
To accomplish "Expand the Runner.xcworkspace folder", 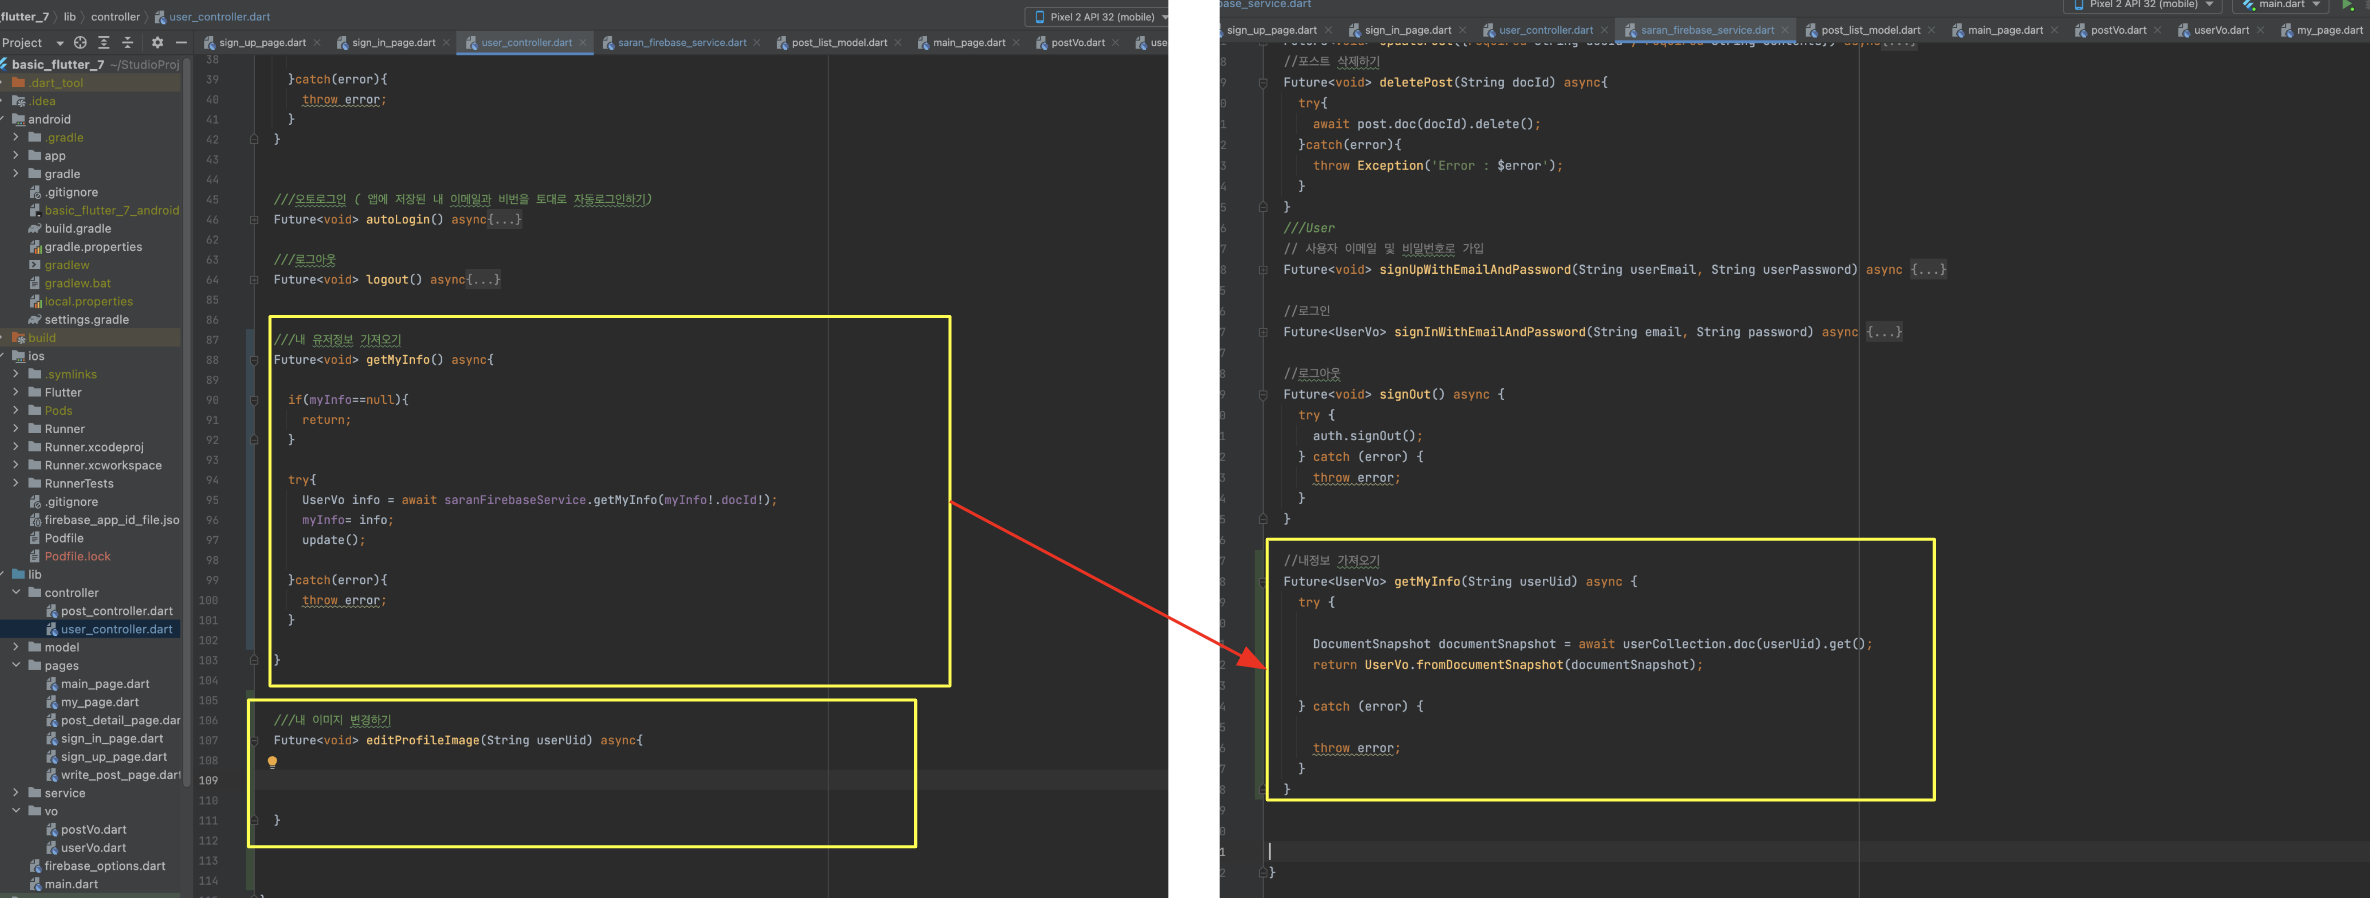I will tap(16, 466).
